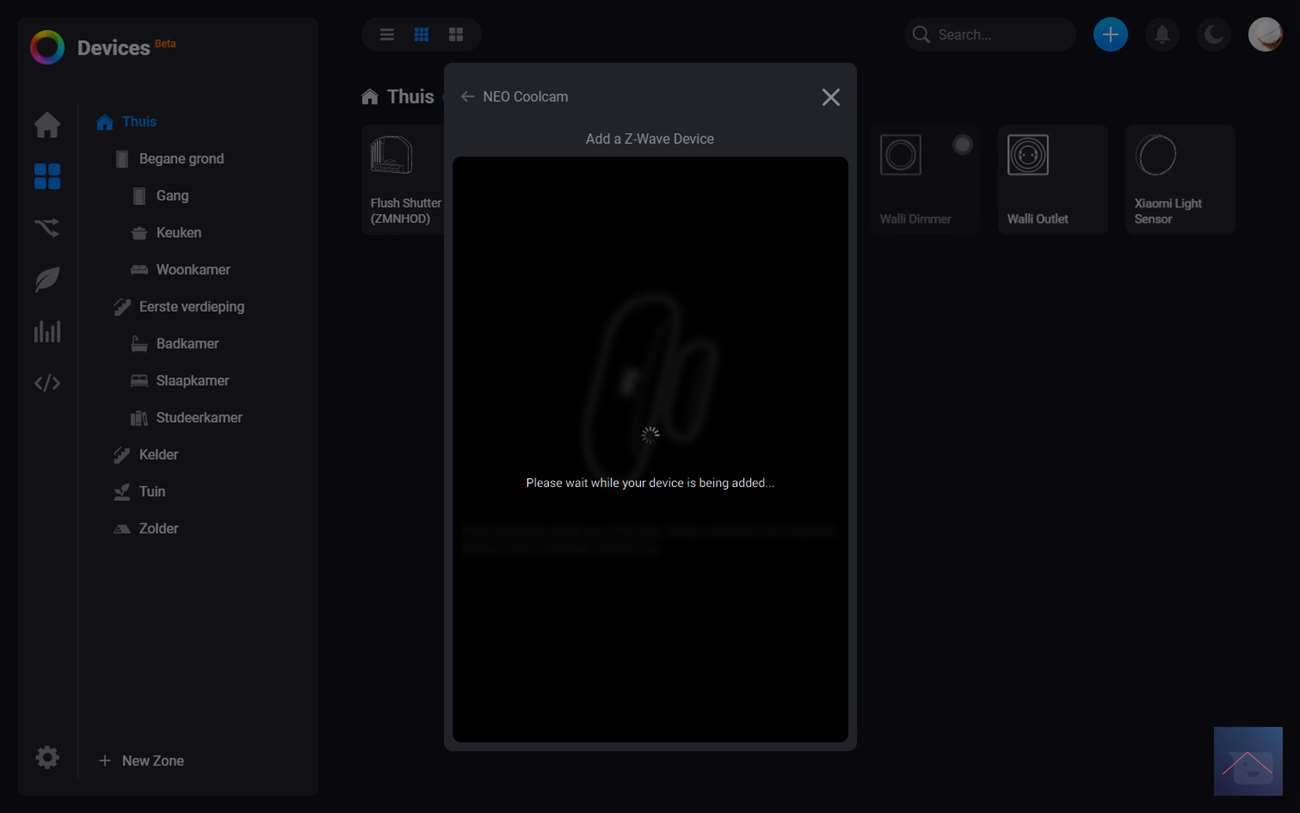Click the blue plus add button

pos(1110,35)
